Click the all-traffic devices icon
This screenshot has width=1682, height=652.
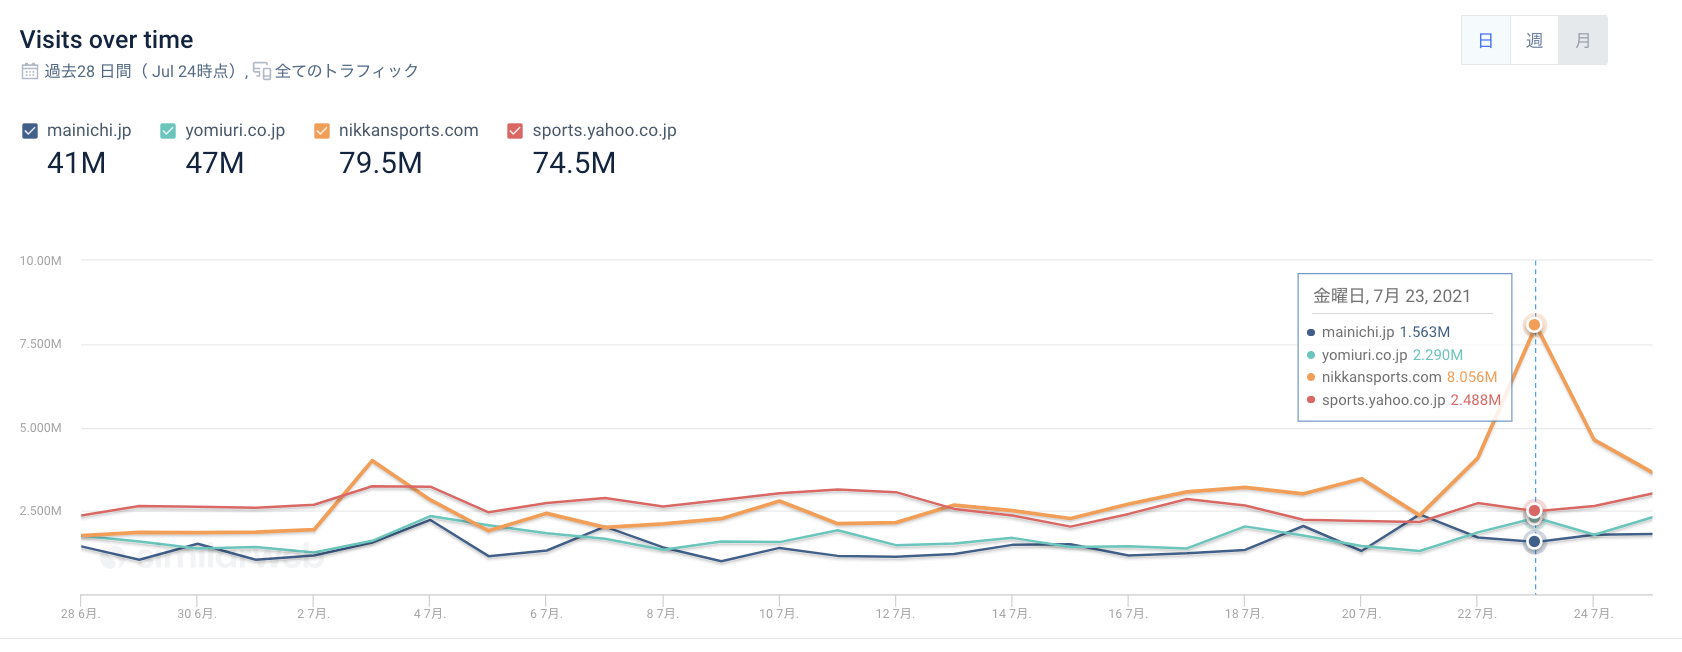(262, 71)
